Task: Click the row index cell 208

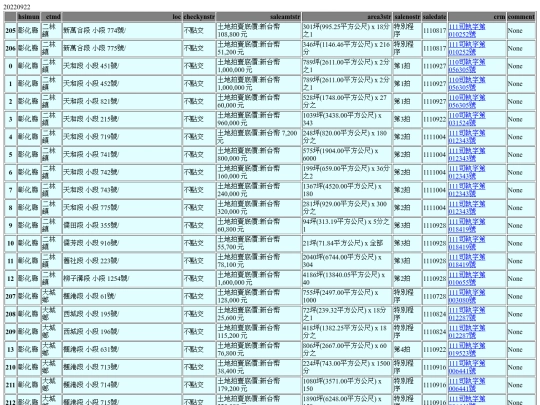Action: pyautogui.click(x=10, y=314)
